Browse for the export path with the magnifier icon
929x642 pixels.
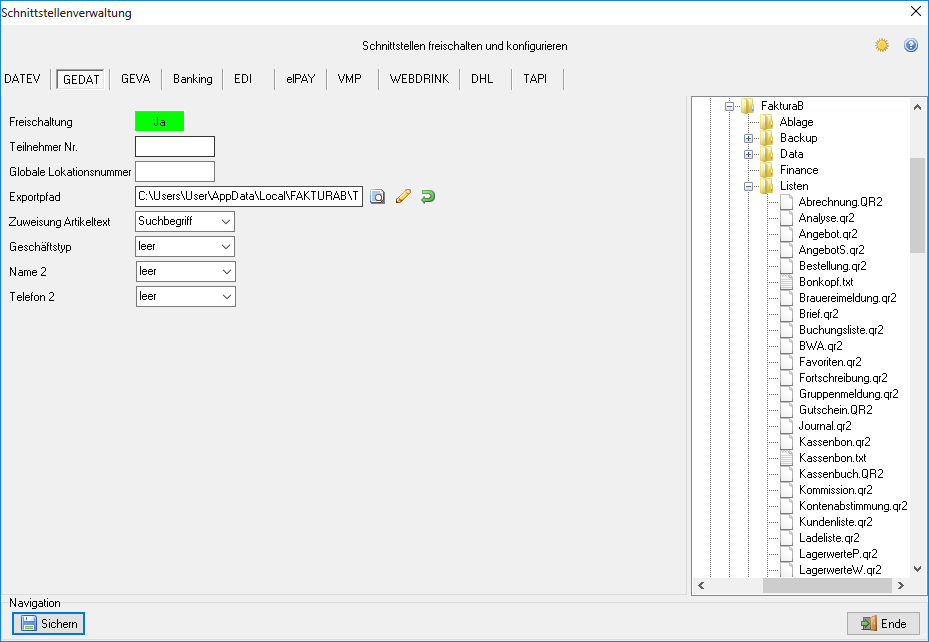pos(377,197)
